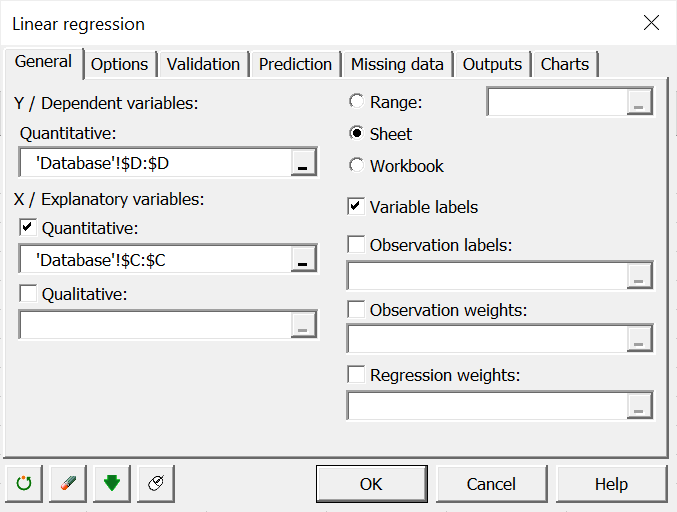Open range selector beside the Range output field
The width and height of the screenshot is (677, 512).
(639, 102)
